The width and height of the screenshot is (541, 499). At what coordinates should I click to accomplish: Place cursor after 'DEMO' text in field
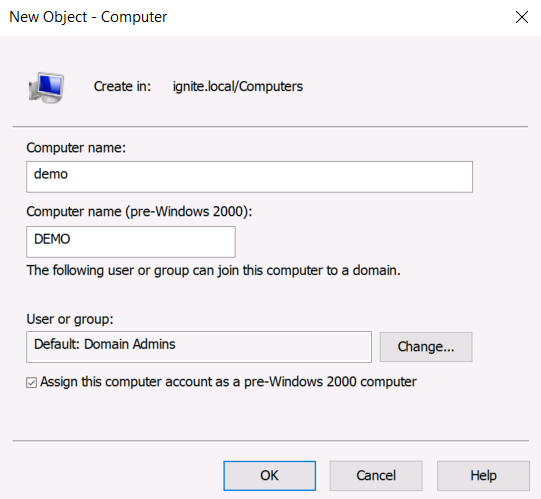(x=72, y=239)
